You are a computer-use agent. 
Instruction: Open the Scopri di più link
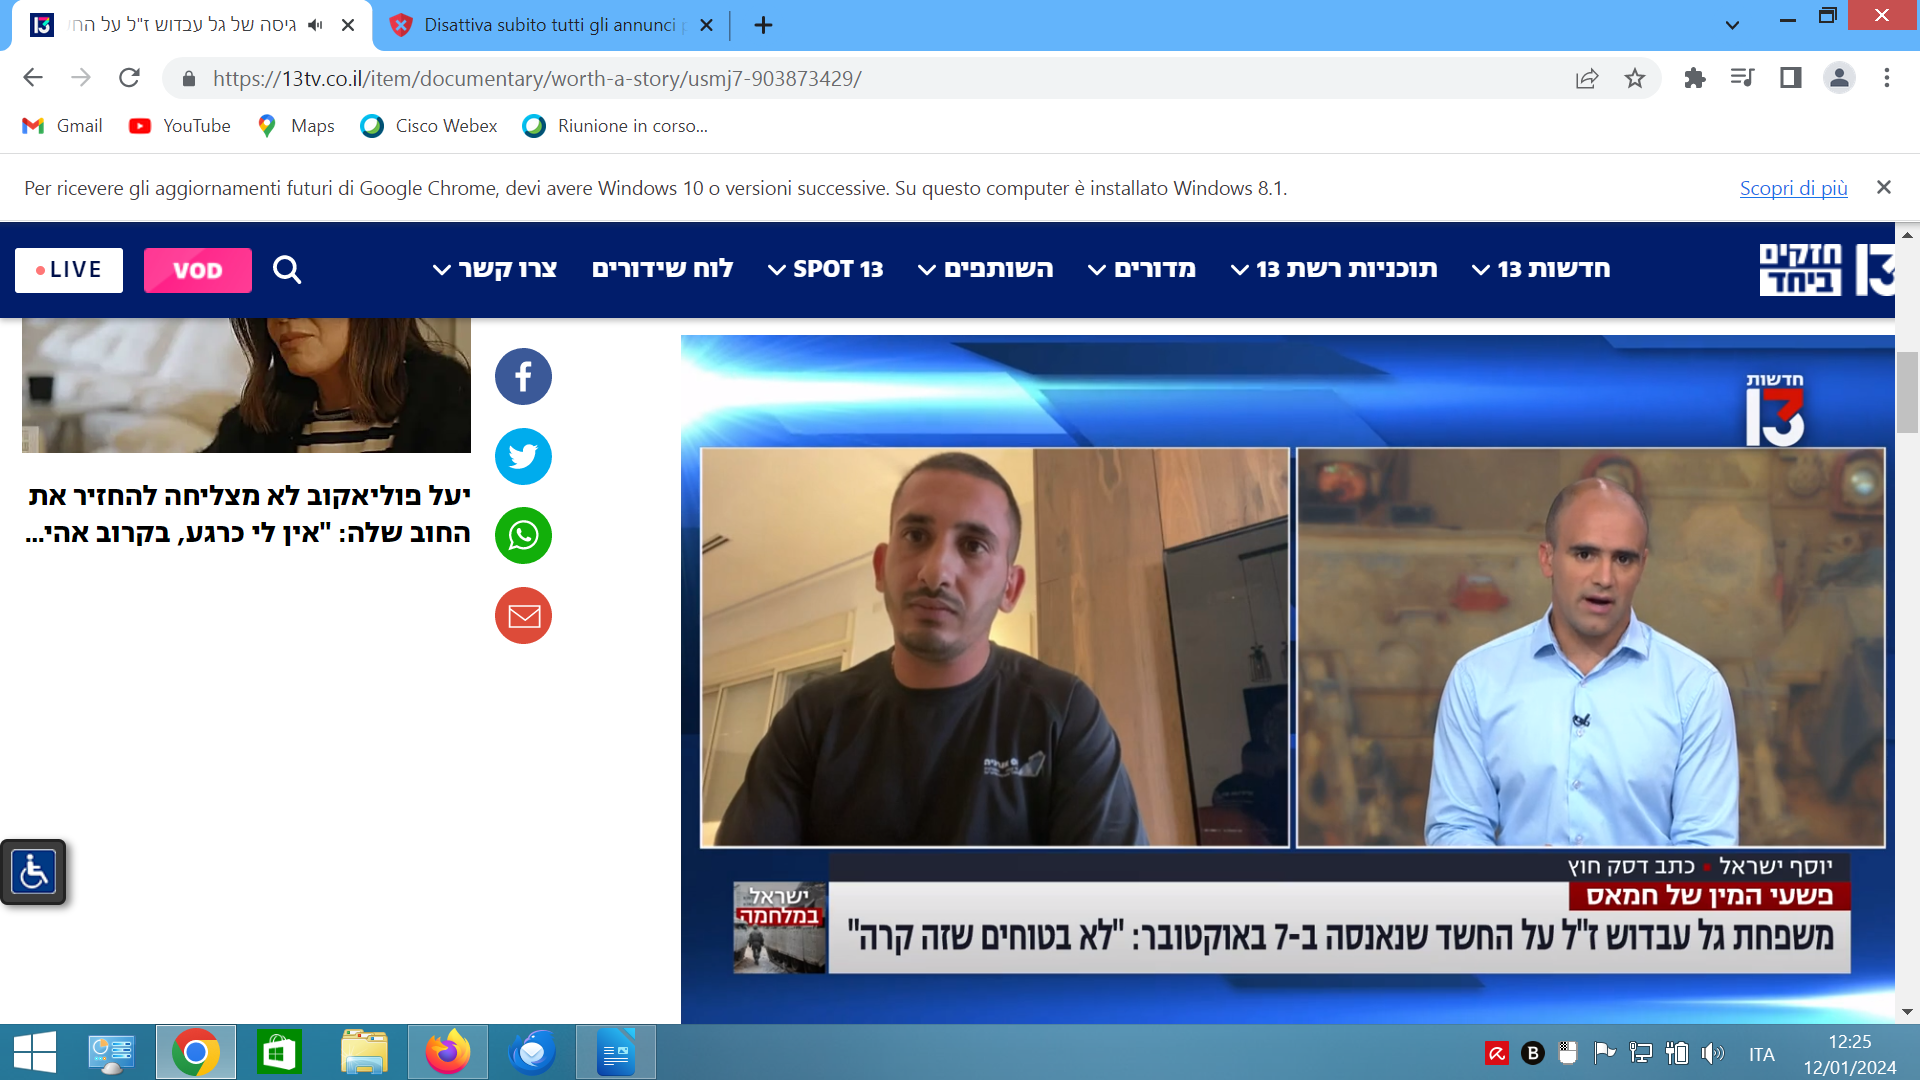(x=1793, y=188)
